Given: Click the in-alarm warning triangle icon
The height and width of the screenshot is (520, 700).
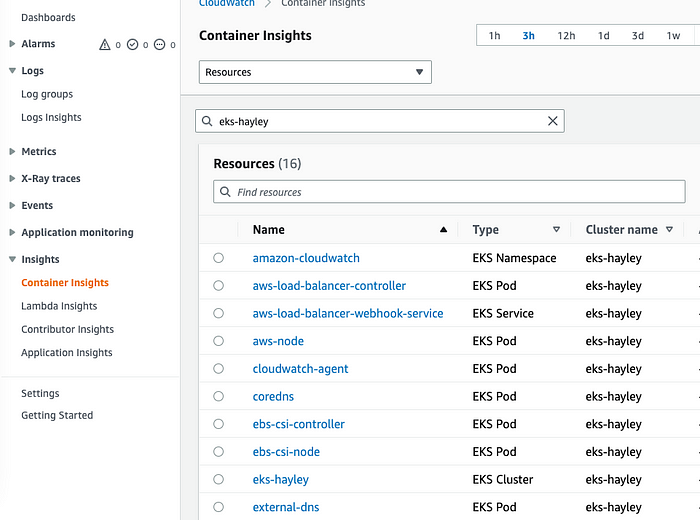Looking at the screenshot, I should click(x=104, y=44).
